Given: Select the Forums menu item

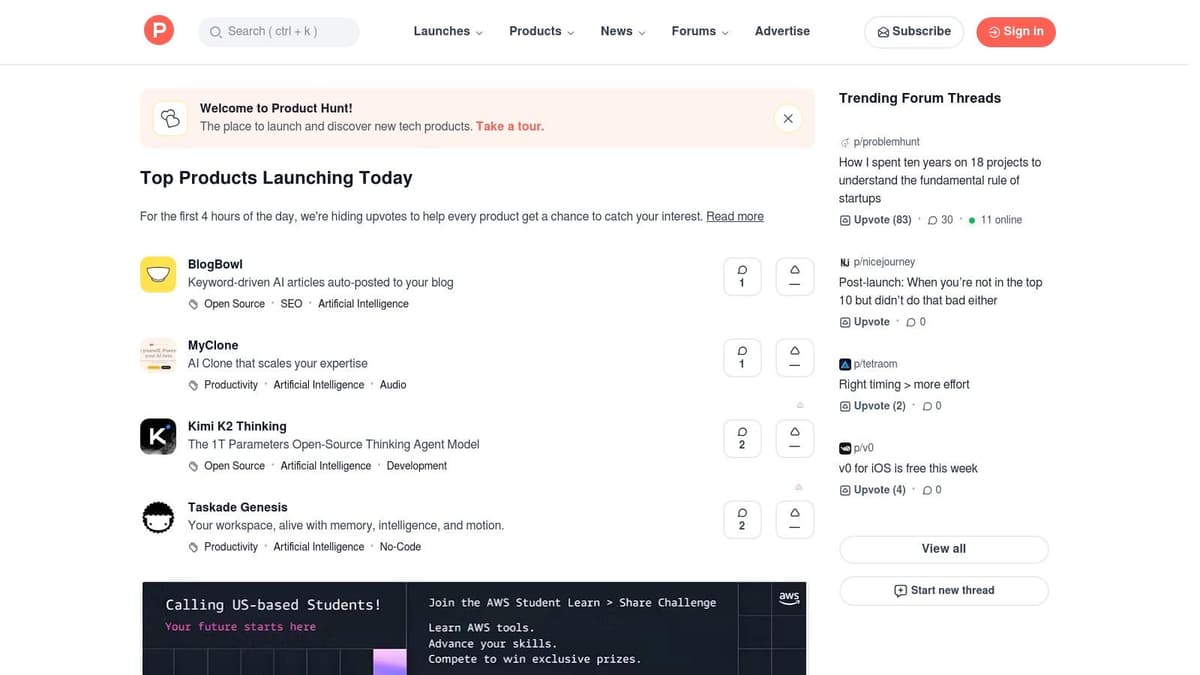Looking at the screenshot, I should [699, 31].
